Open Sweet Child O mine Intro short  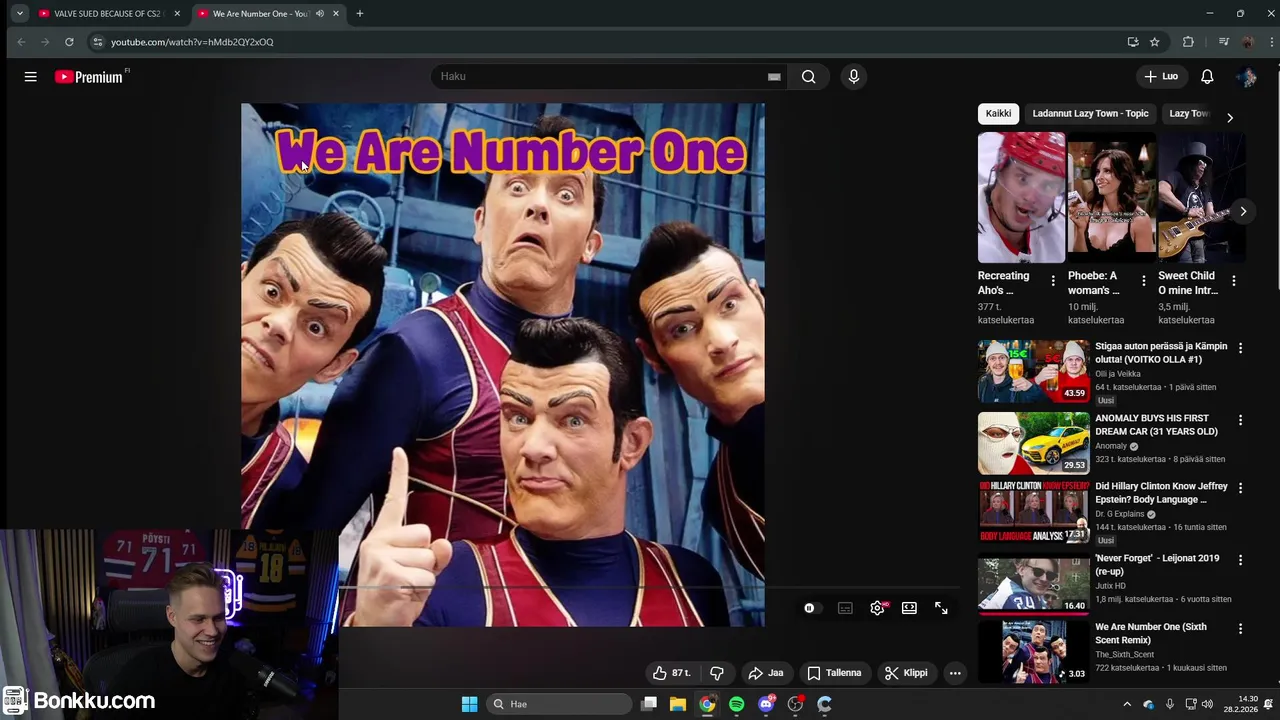pyautogui.click(x=1202, y=198)
